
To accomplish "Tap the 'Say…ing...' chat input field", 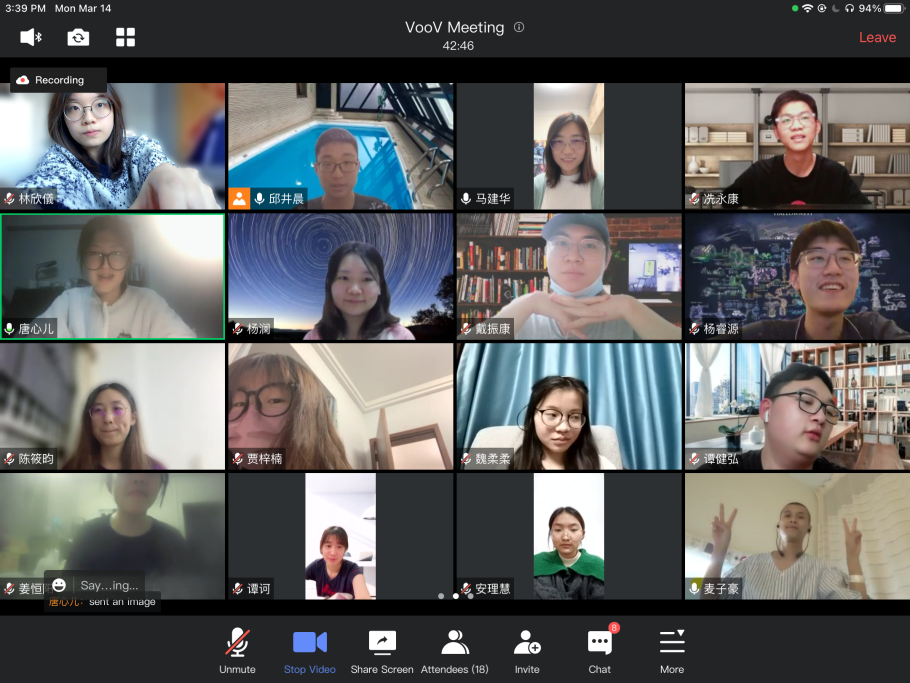I will 109,585.
